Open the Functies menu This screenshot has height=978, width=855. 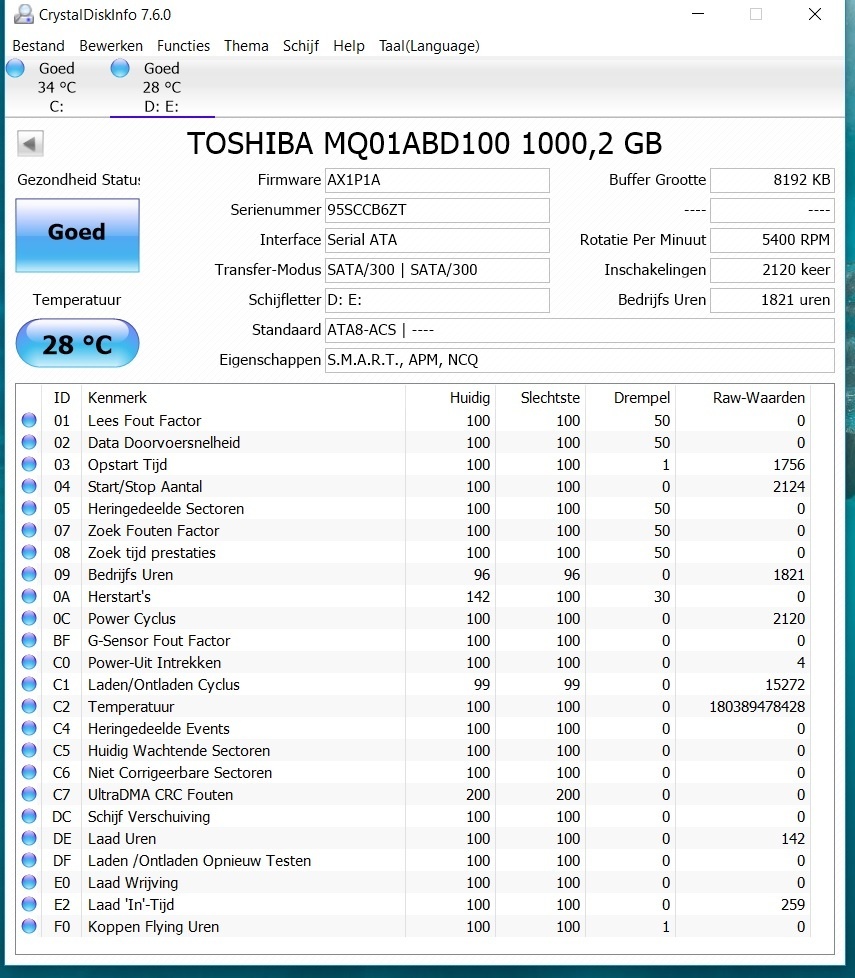183,46
